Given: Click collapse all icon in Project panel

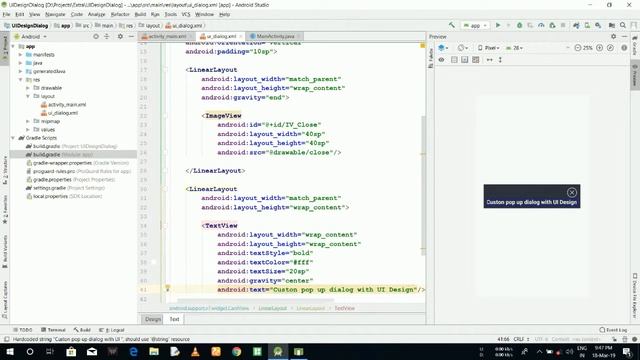Looking at the screenshot, I should pos(107,36).
